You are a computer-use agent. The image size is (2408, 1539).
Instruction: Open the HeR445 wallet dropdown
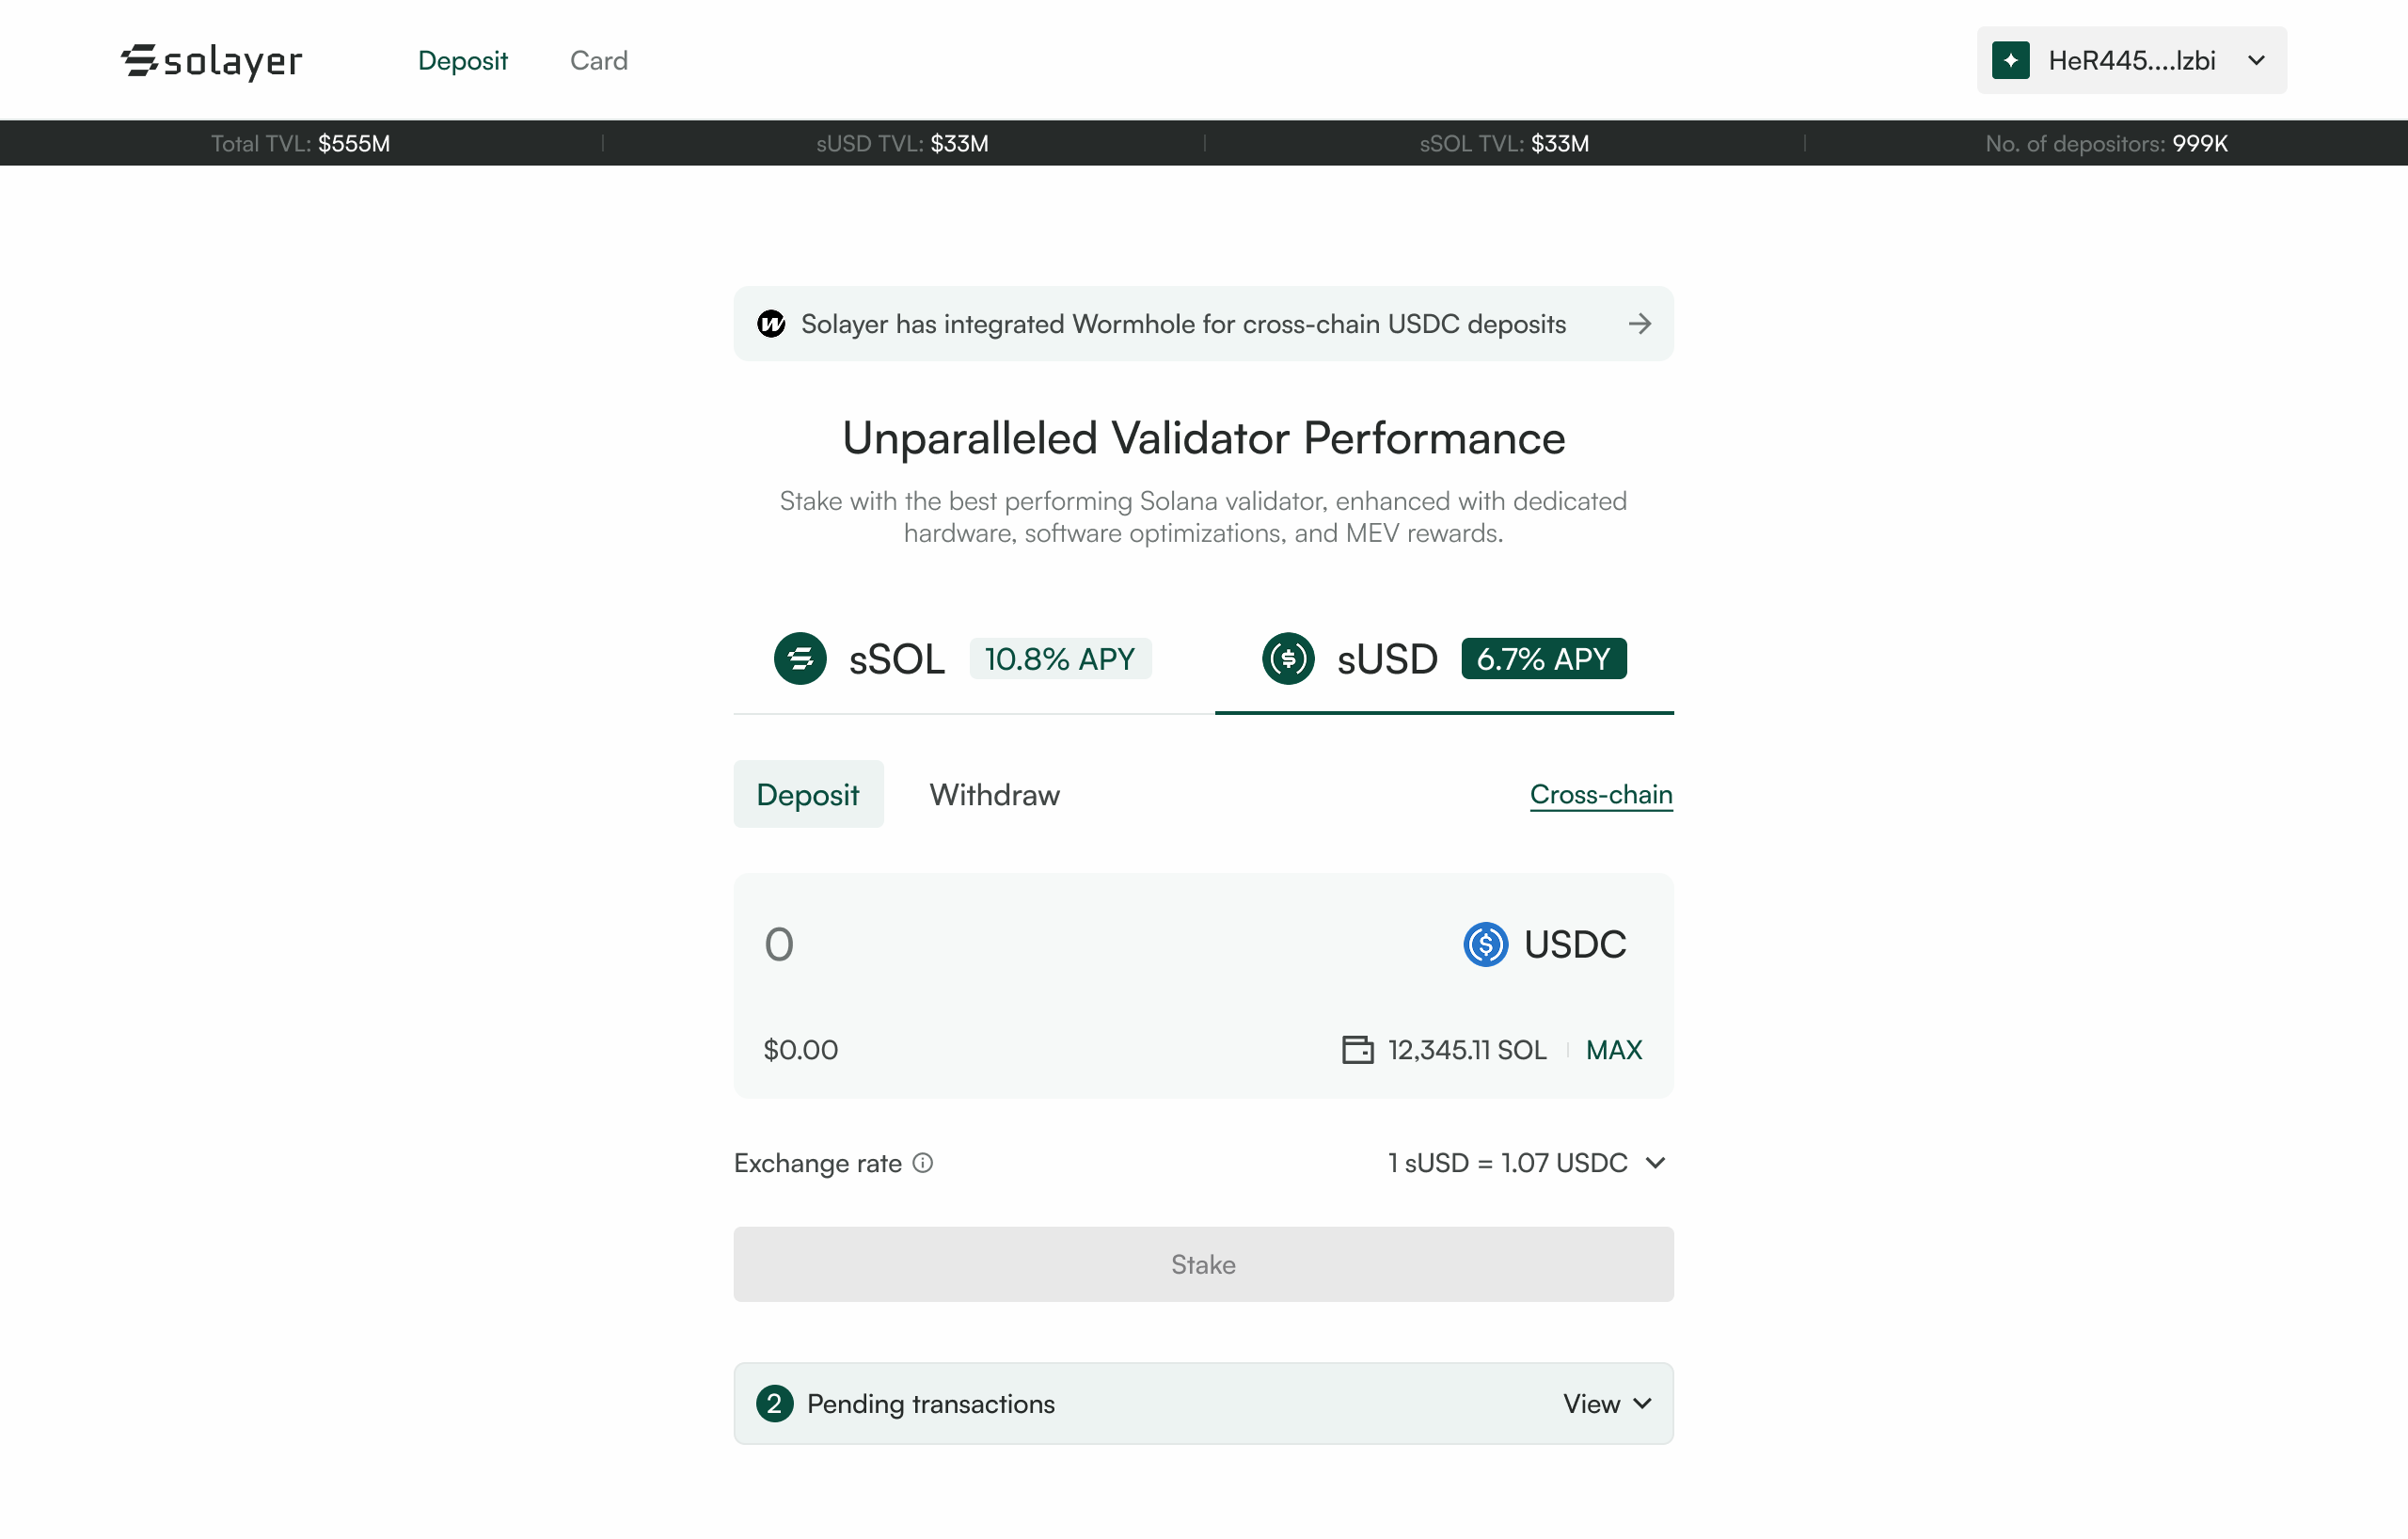pyautogui.click(x=2131, y=60)
